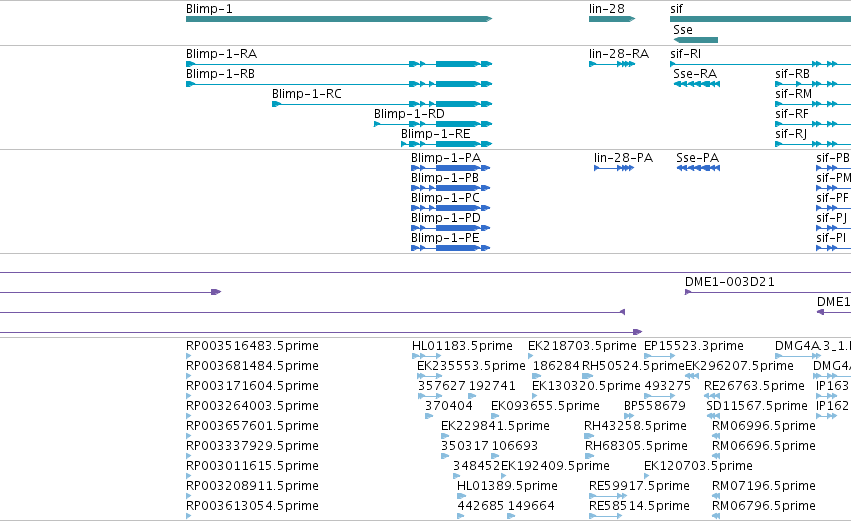Select the RP003264003.5prime label
The height and width of the screenshot is (521, 851).
tap(252, 406)
